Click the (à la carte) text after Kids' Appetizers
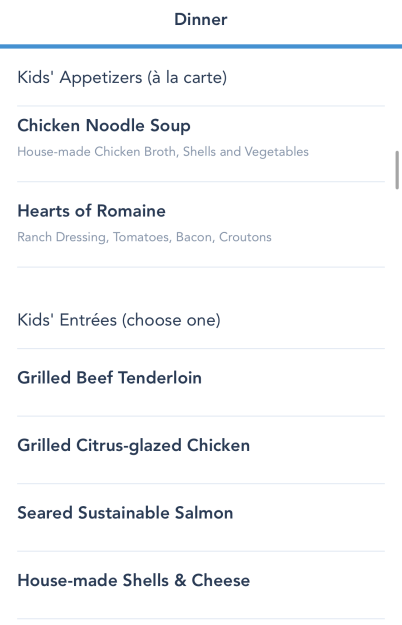The width and height of the screenshot is (402, 625). 187,77
